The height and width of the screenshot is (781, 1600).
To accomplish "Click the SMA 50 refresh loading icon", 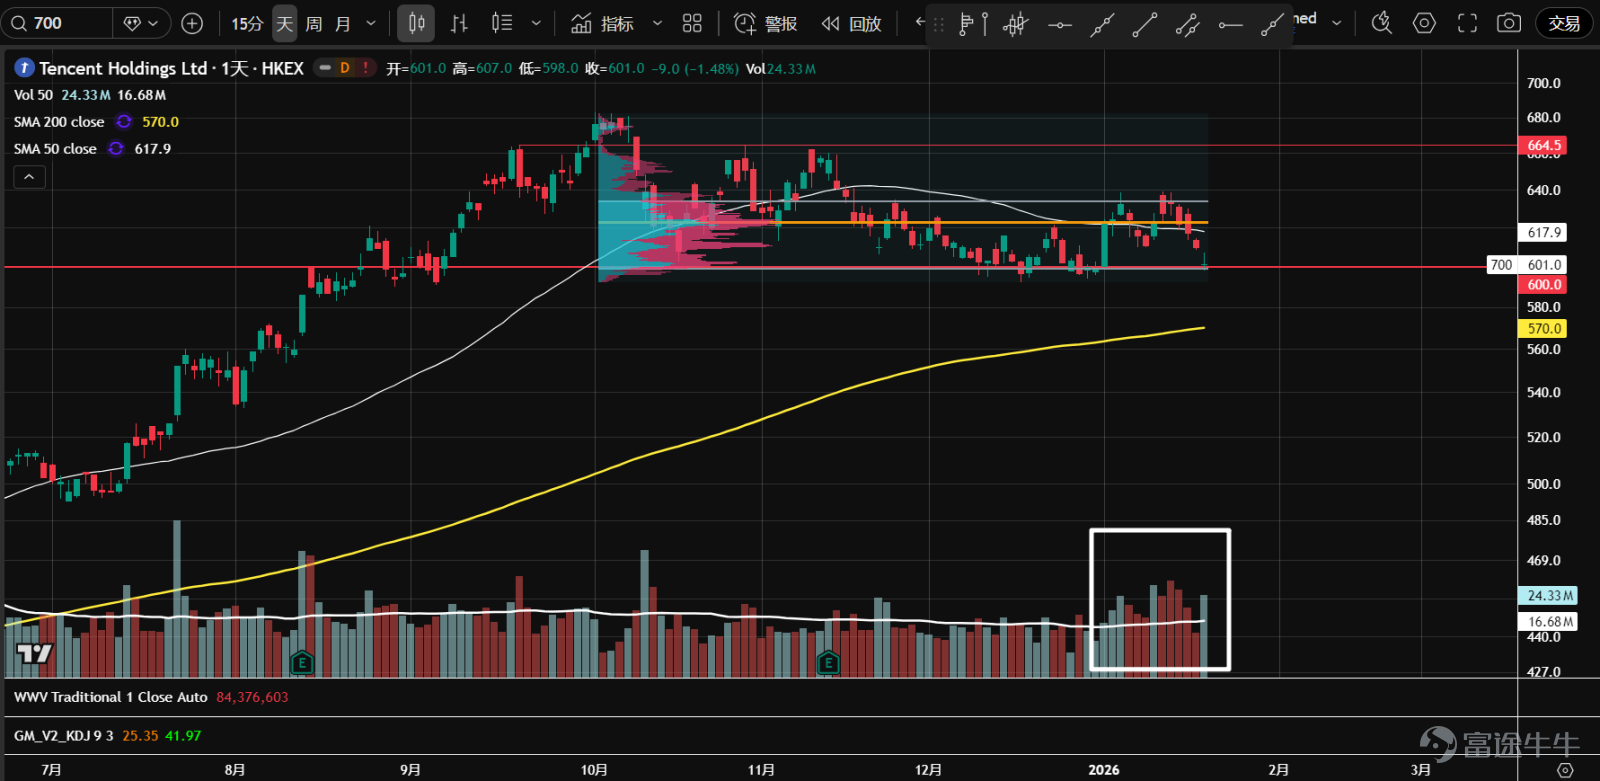I will click(x=116, y=149).
